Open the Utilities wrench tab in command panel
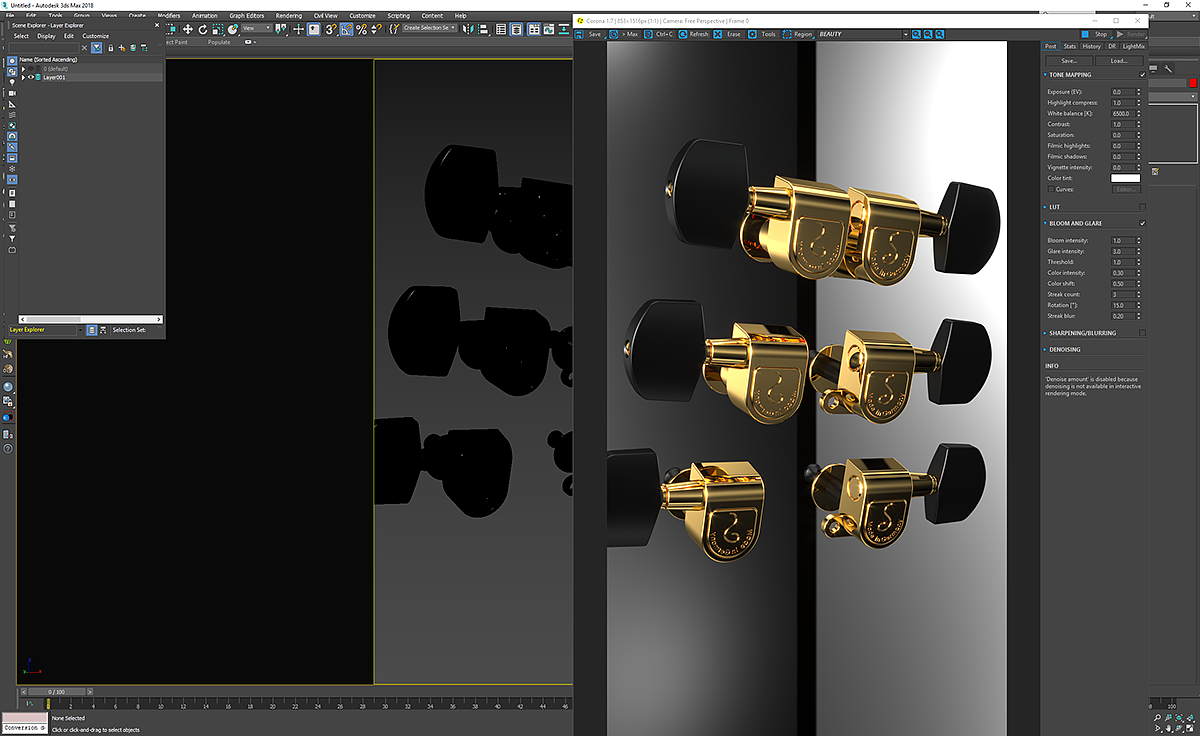1200x736 pixels. pyautogui.click(x=1168, y=69)
